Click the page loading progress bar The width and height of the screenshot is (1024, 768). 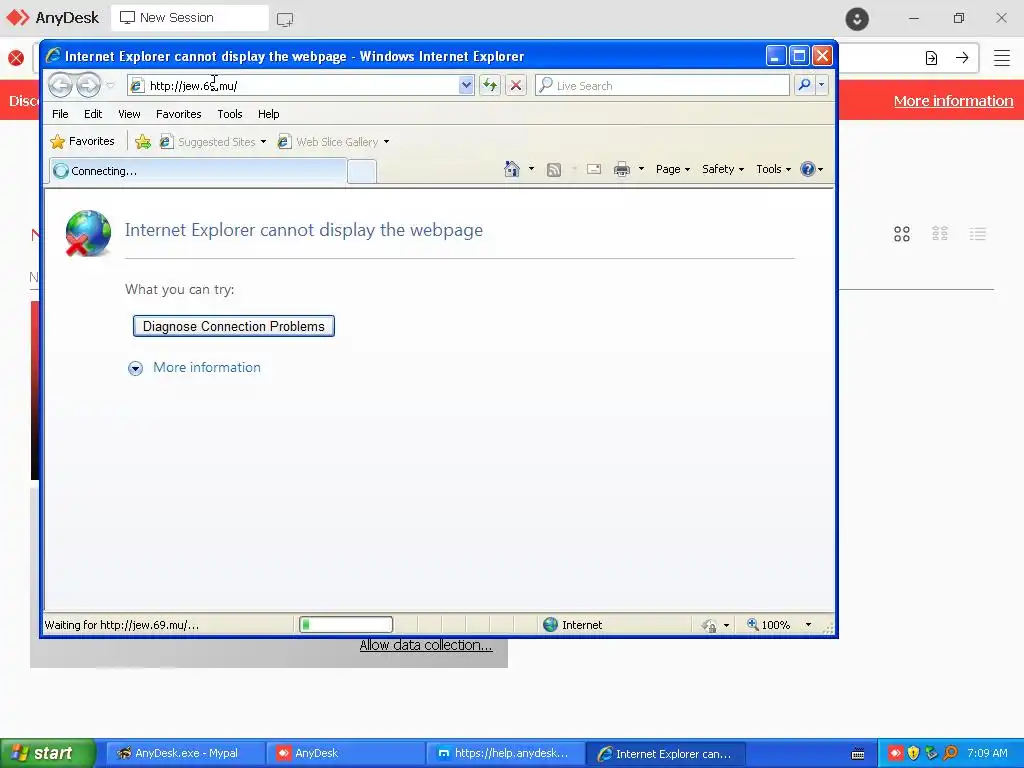346,625
